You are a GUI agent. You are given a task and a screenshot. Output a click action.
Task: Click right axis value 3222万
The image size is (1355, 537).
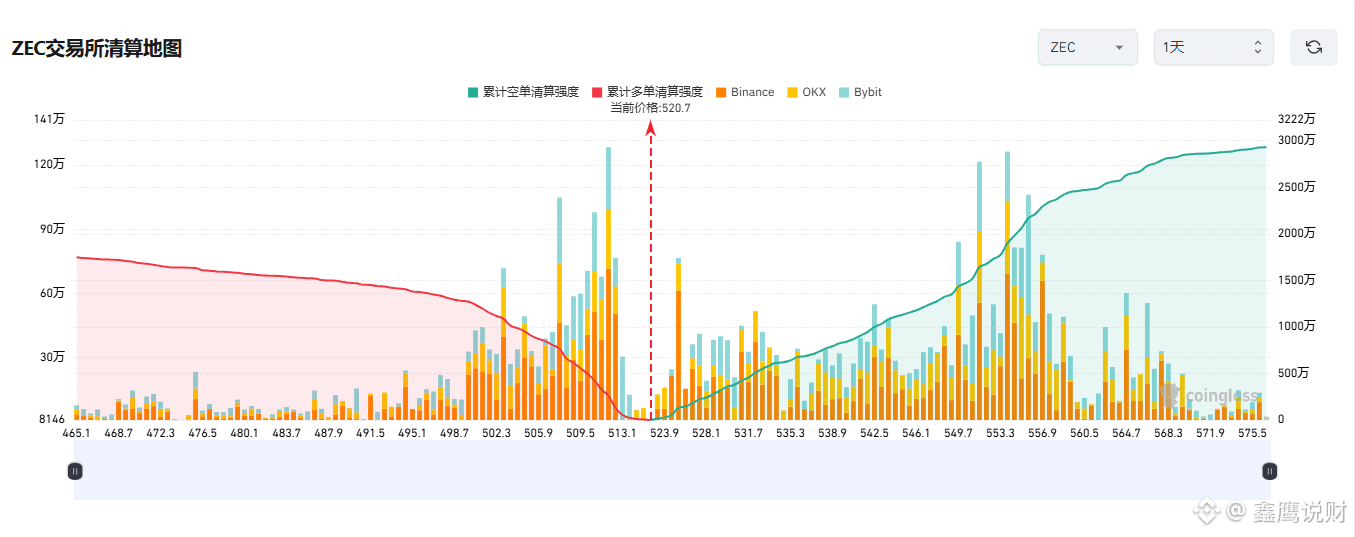pyautogui.click(x=1297, y=119)
